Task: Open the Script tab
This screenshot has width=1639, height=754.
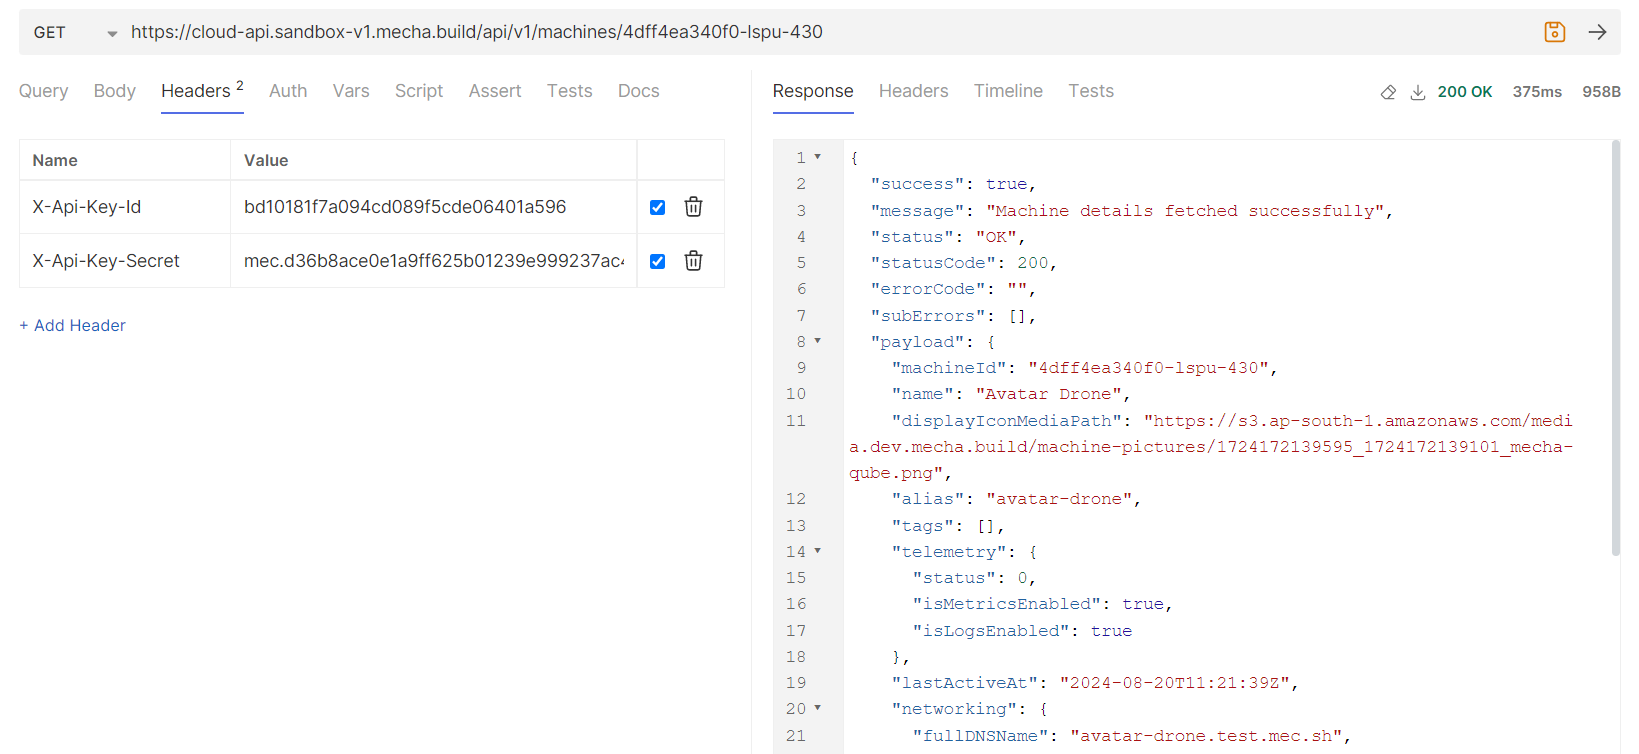Action: (x=419, y=91)
